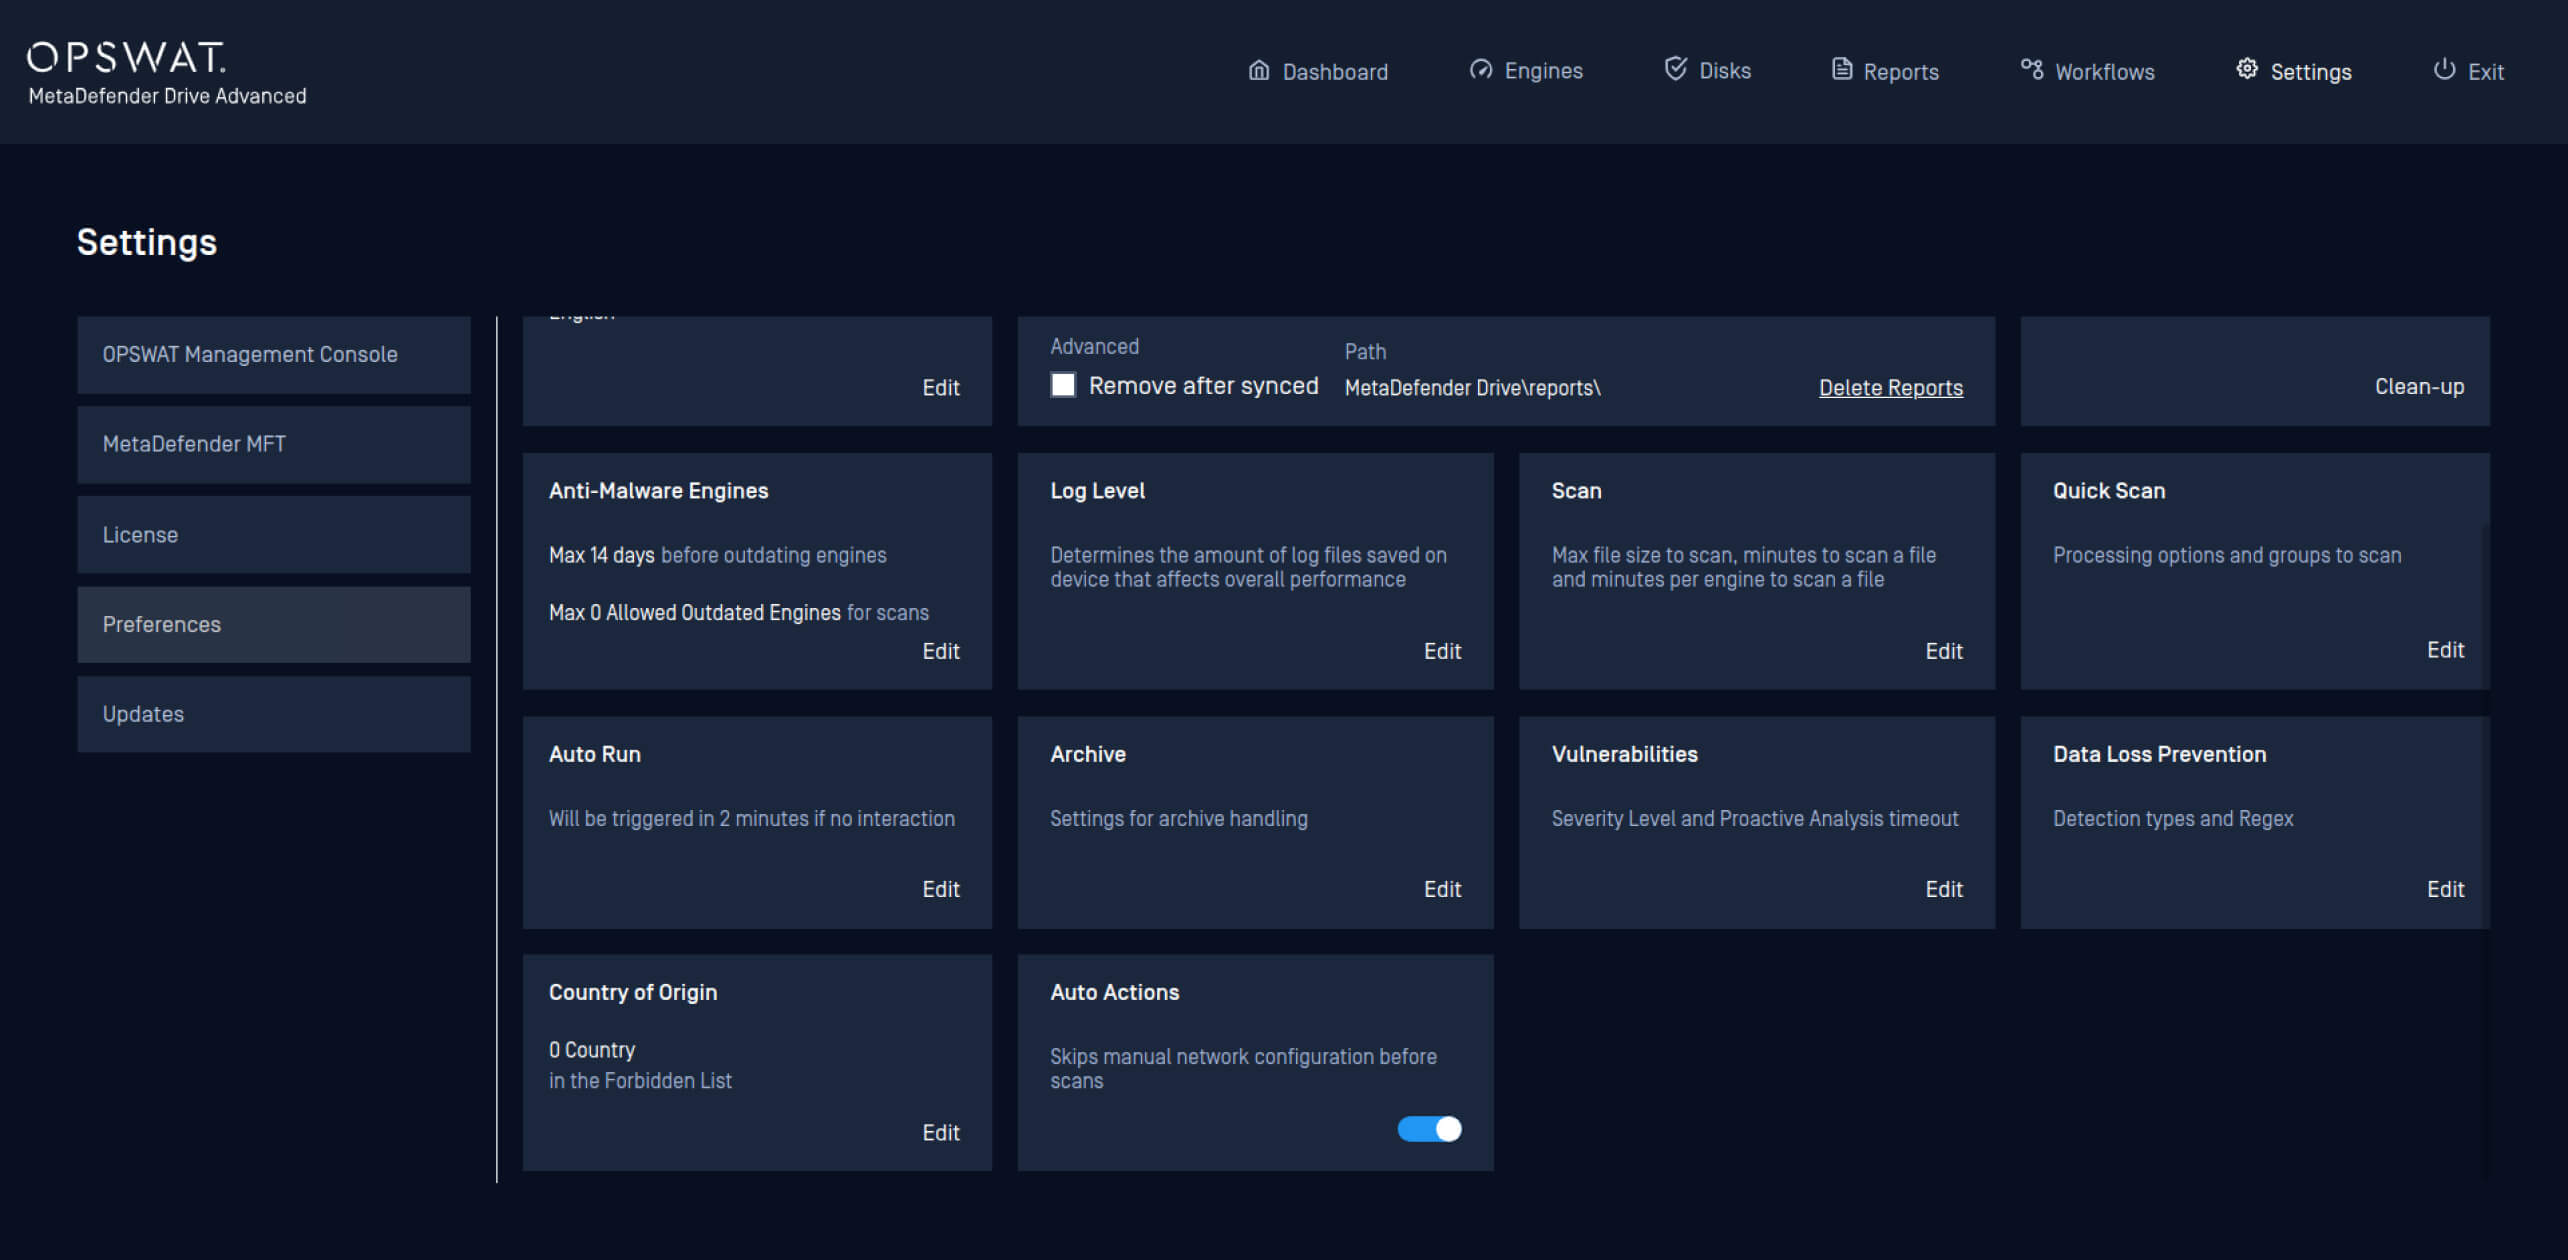Click the Reports document icon
Screen dimensions: 2568x1260
tap(1841, 69)
